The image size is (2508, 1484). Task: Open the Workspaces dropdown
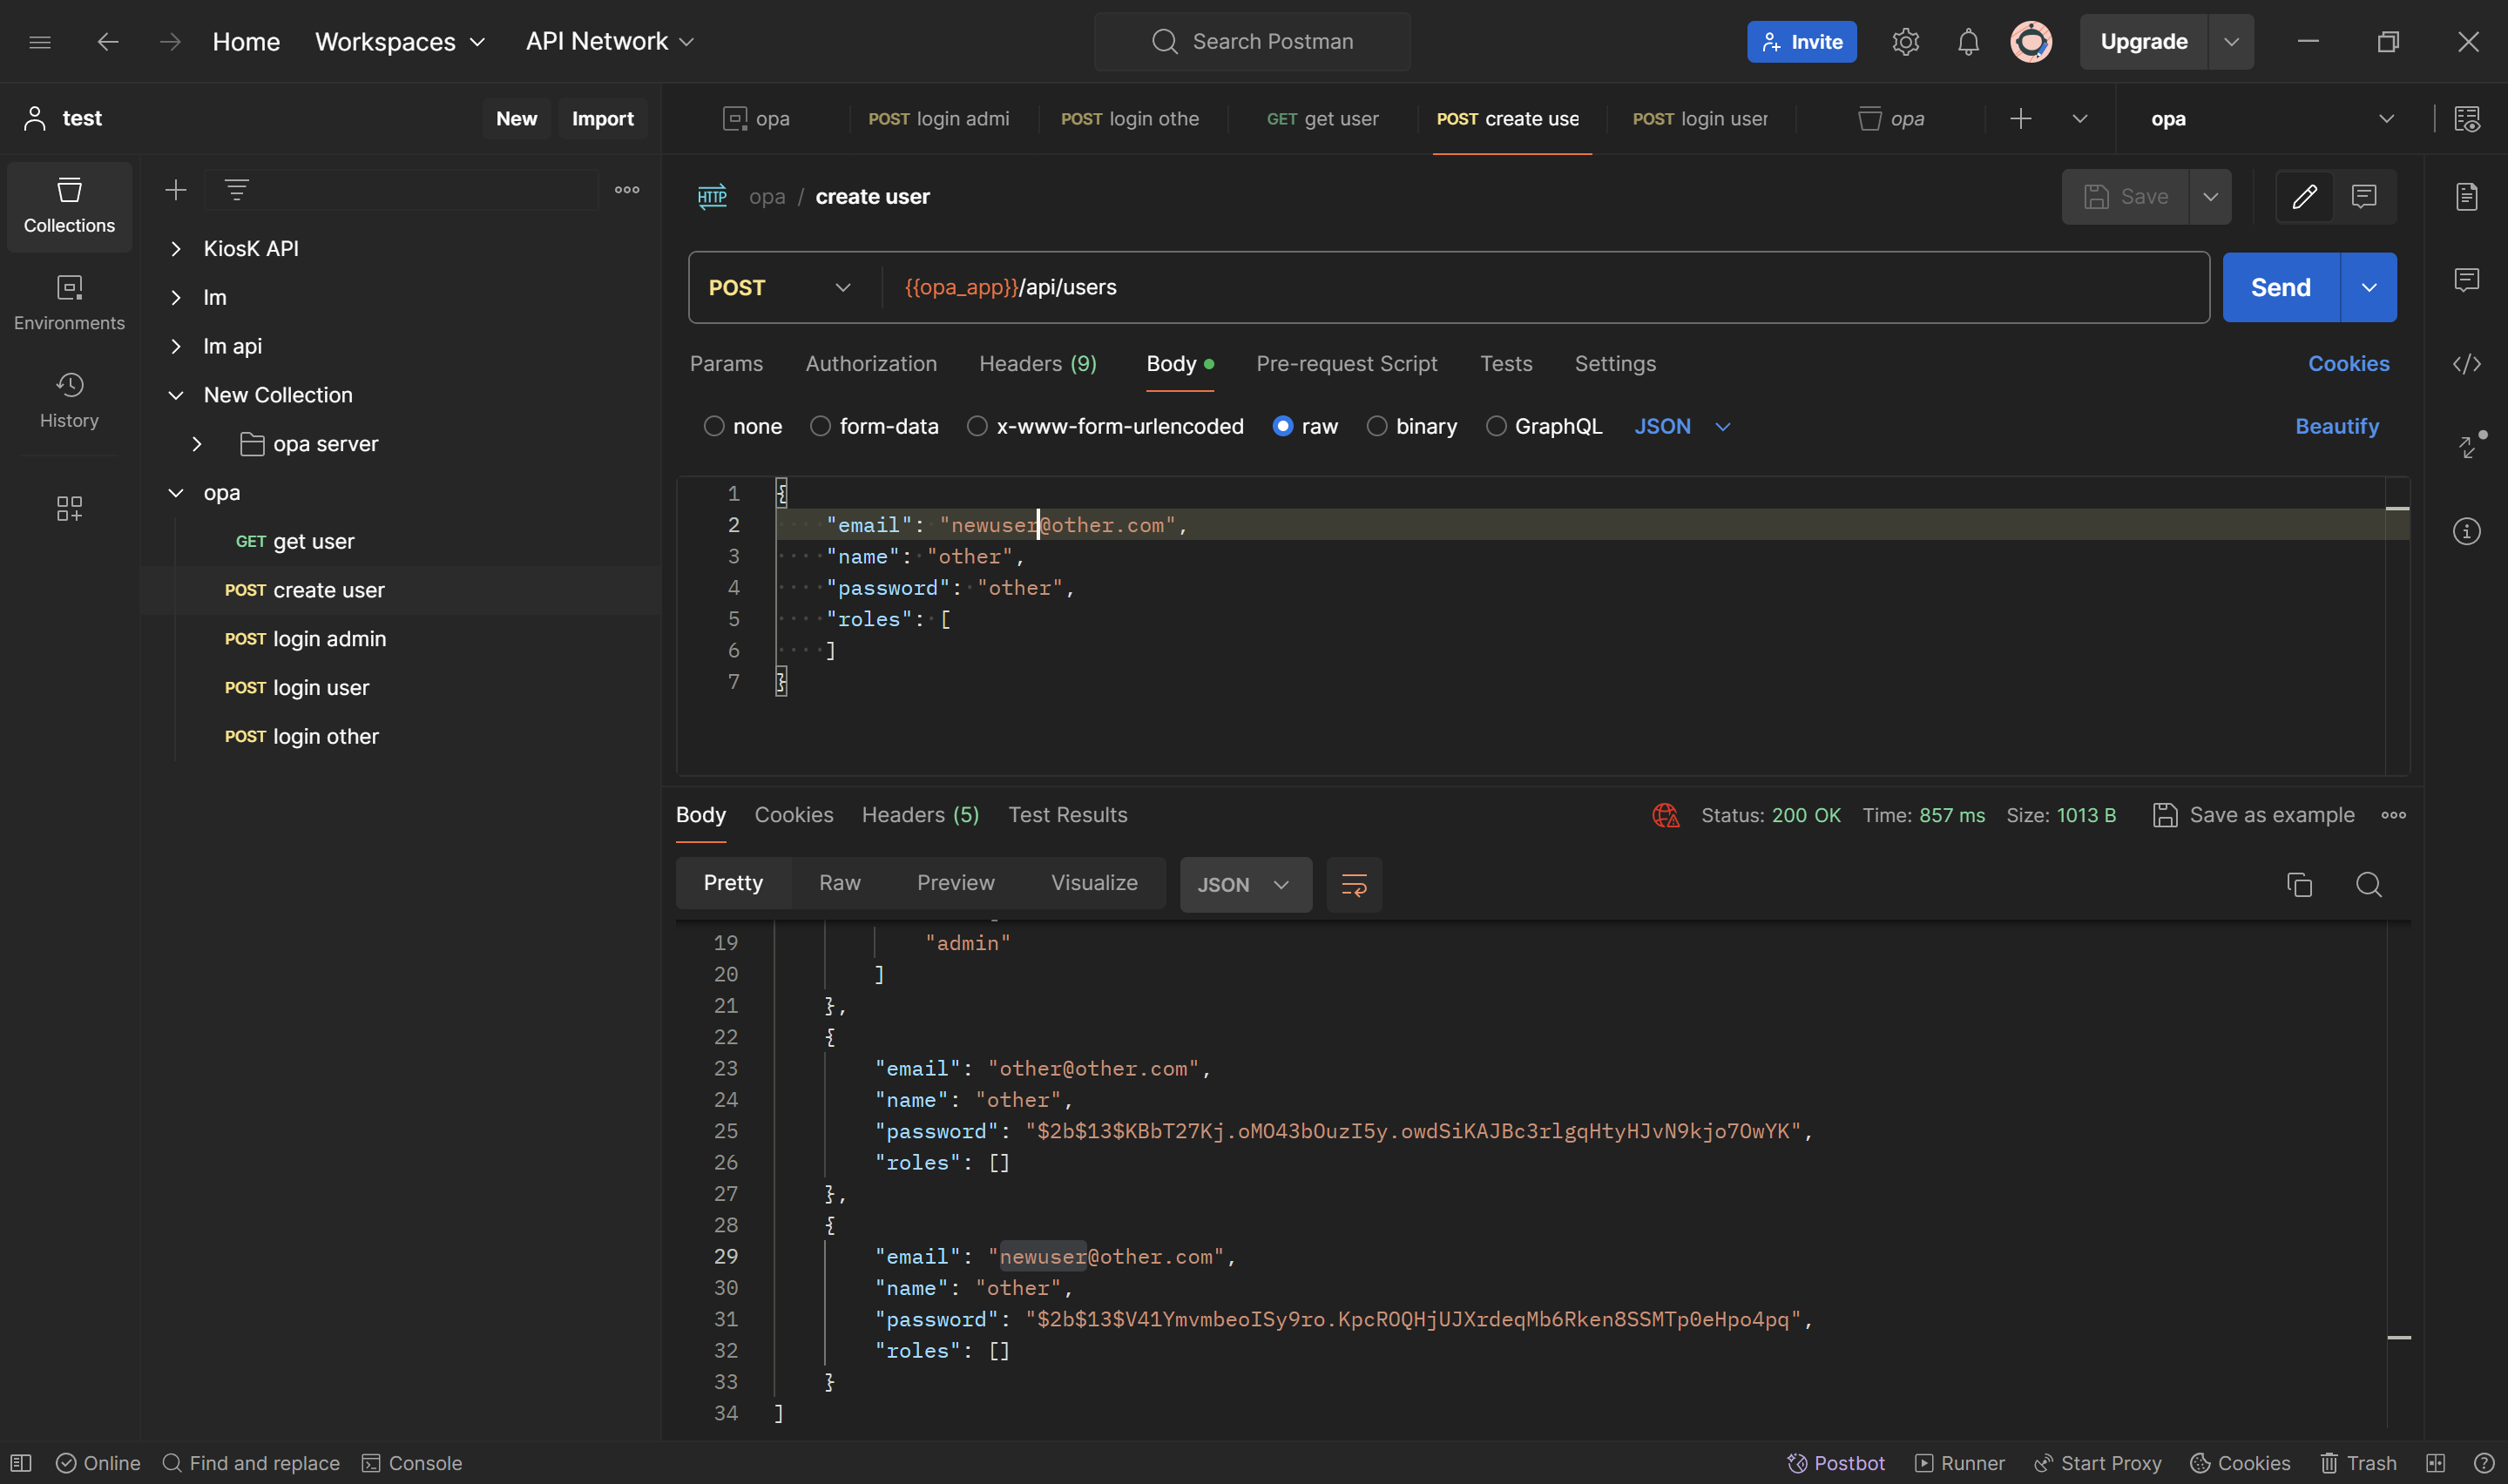click(400, 42)
